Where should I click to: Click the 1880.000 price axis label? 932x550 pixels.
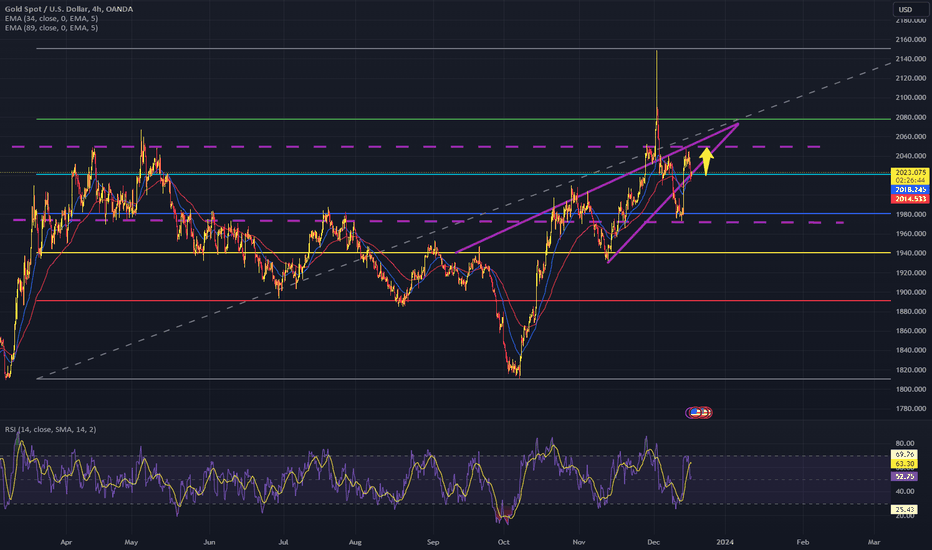(x=911, y=312)
